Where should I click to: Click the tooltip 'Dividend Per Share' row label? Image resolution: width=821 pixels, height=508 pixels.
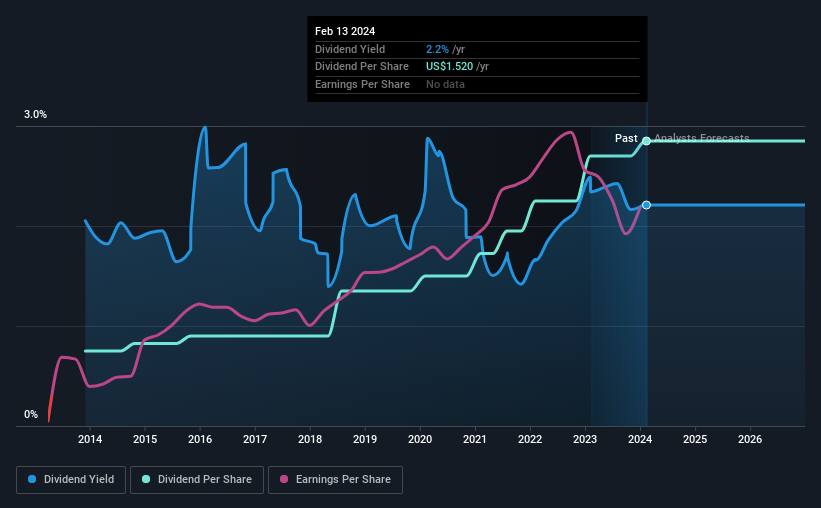362,67
